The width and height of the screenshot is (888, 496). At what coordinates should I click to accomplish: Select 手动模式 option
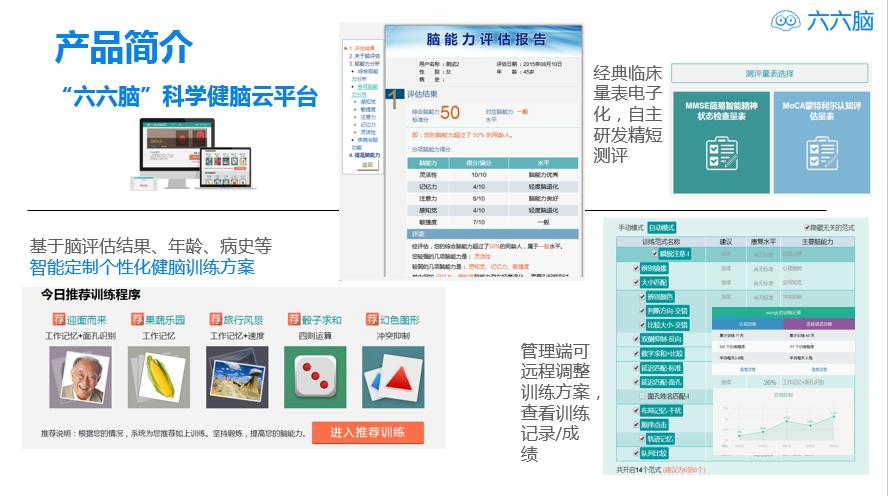pyautogui.click(x=631, y=228)
